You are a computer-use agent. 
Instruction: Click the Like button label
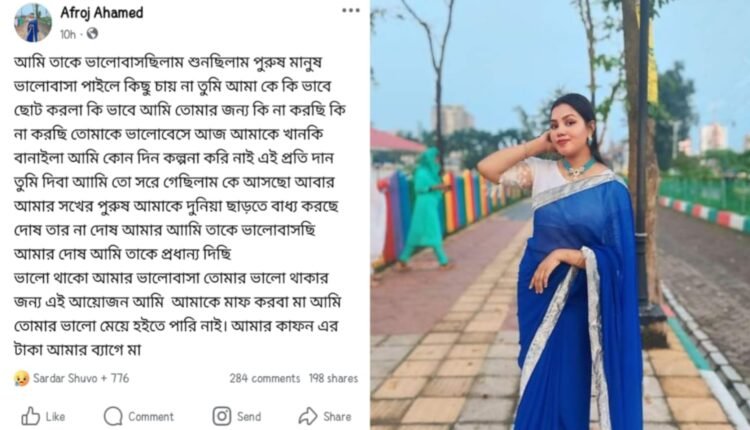(55, 417)
